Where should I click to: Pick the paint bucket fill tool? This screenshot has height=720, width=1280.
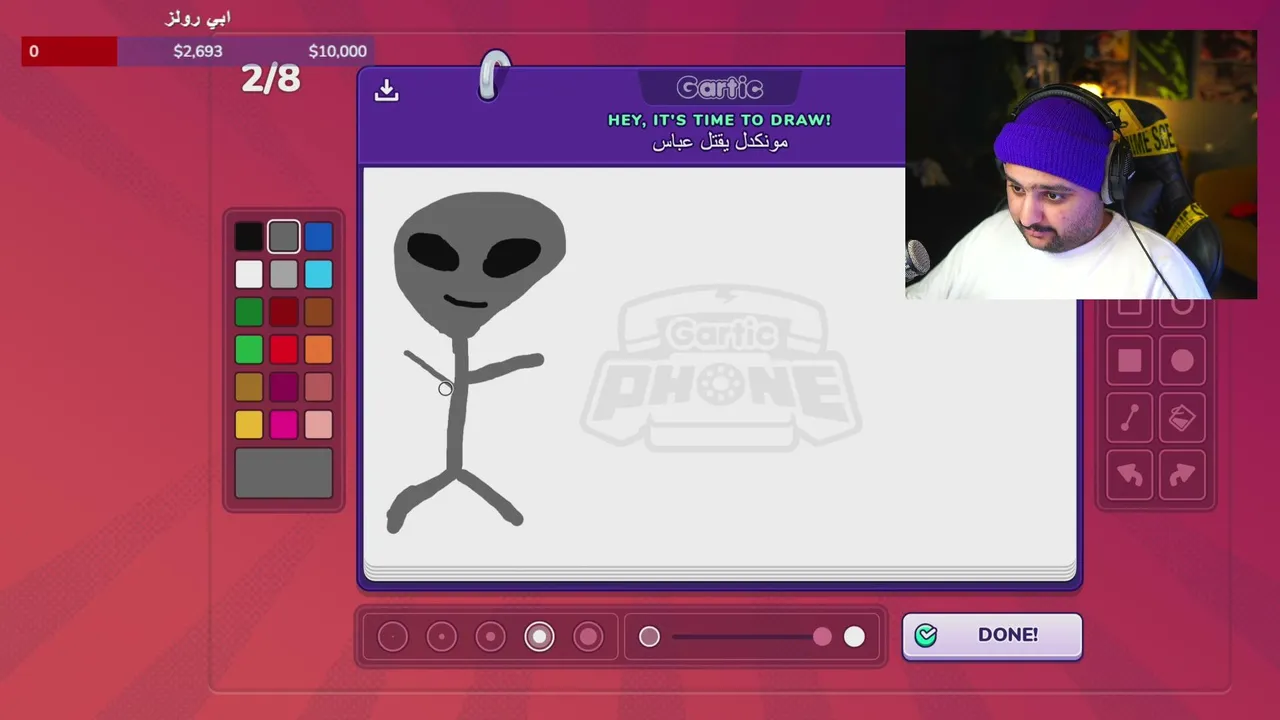(x=1182, y=418)
